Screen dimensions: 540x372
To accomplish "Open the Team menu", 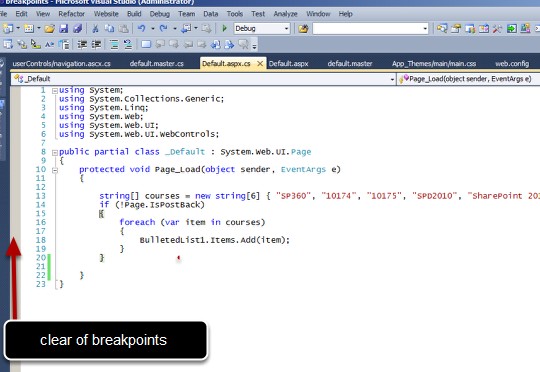I will click(186, 14).
